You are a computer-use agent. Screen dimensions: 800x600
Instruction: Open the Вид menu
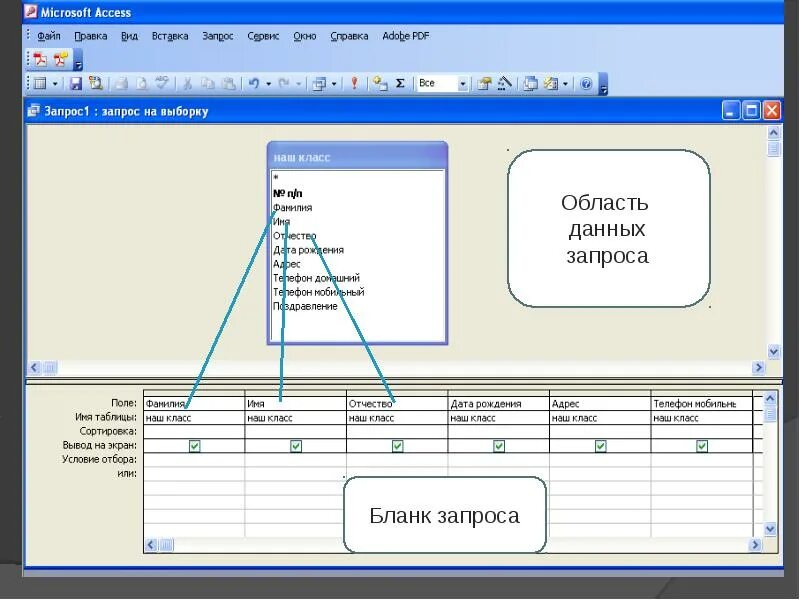tap(130, 36)
